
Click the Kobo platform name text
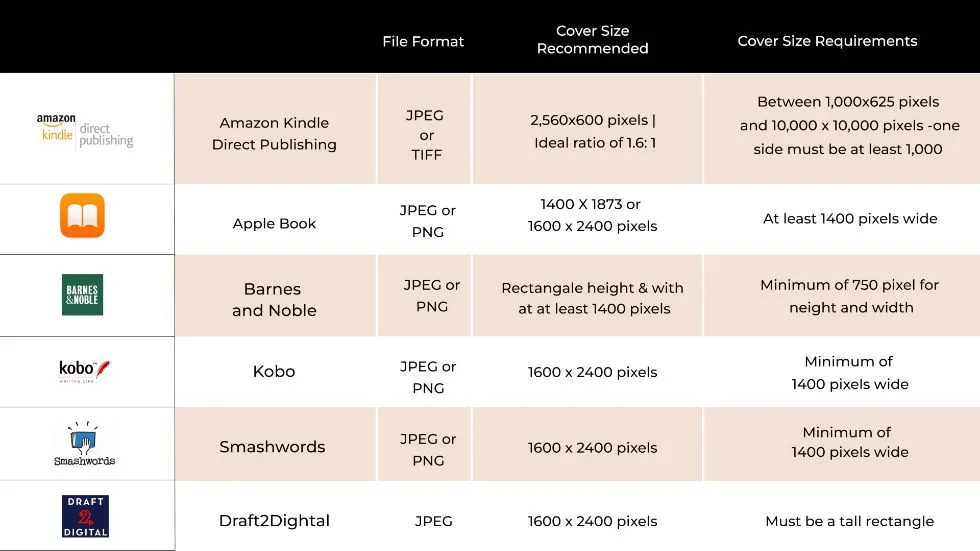point(274,371)
